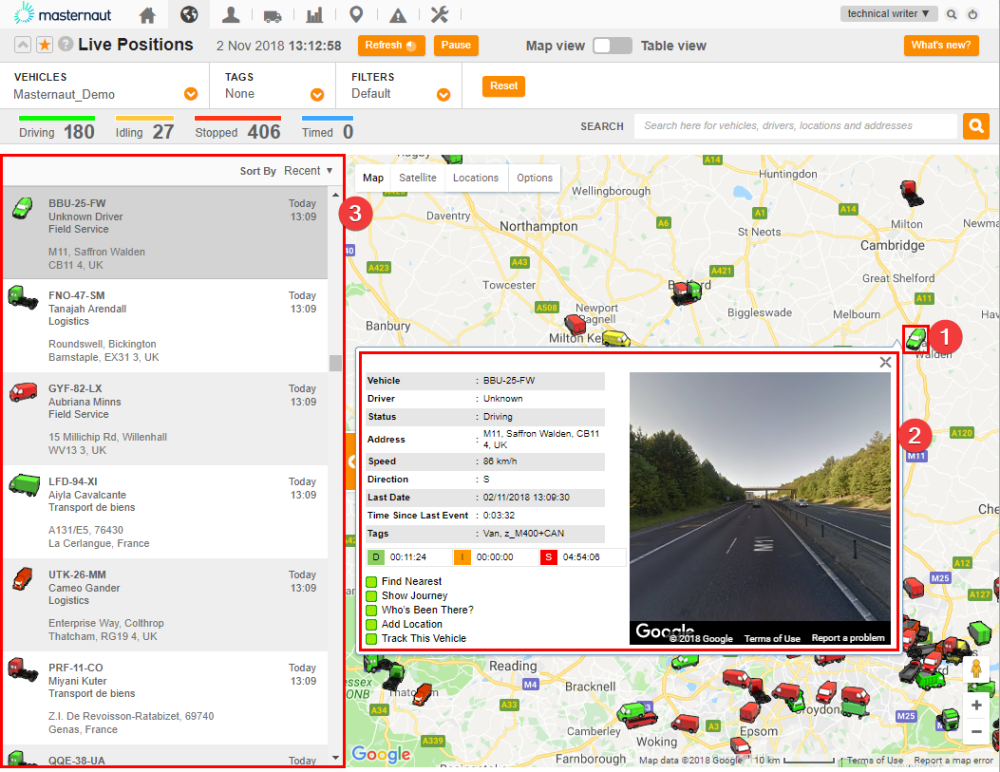Image resolution: width=1000 pixels, height=772 pixels.
Task: Filter by Driving status count
Action: click(x=57, y=130)
